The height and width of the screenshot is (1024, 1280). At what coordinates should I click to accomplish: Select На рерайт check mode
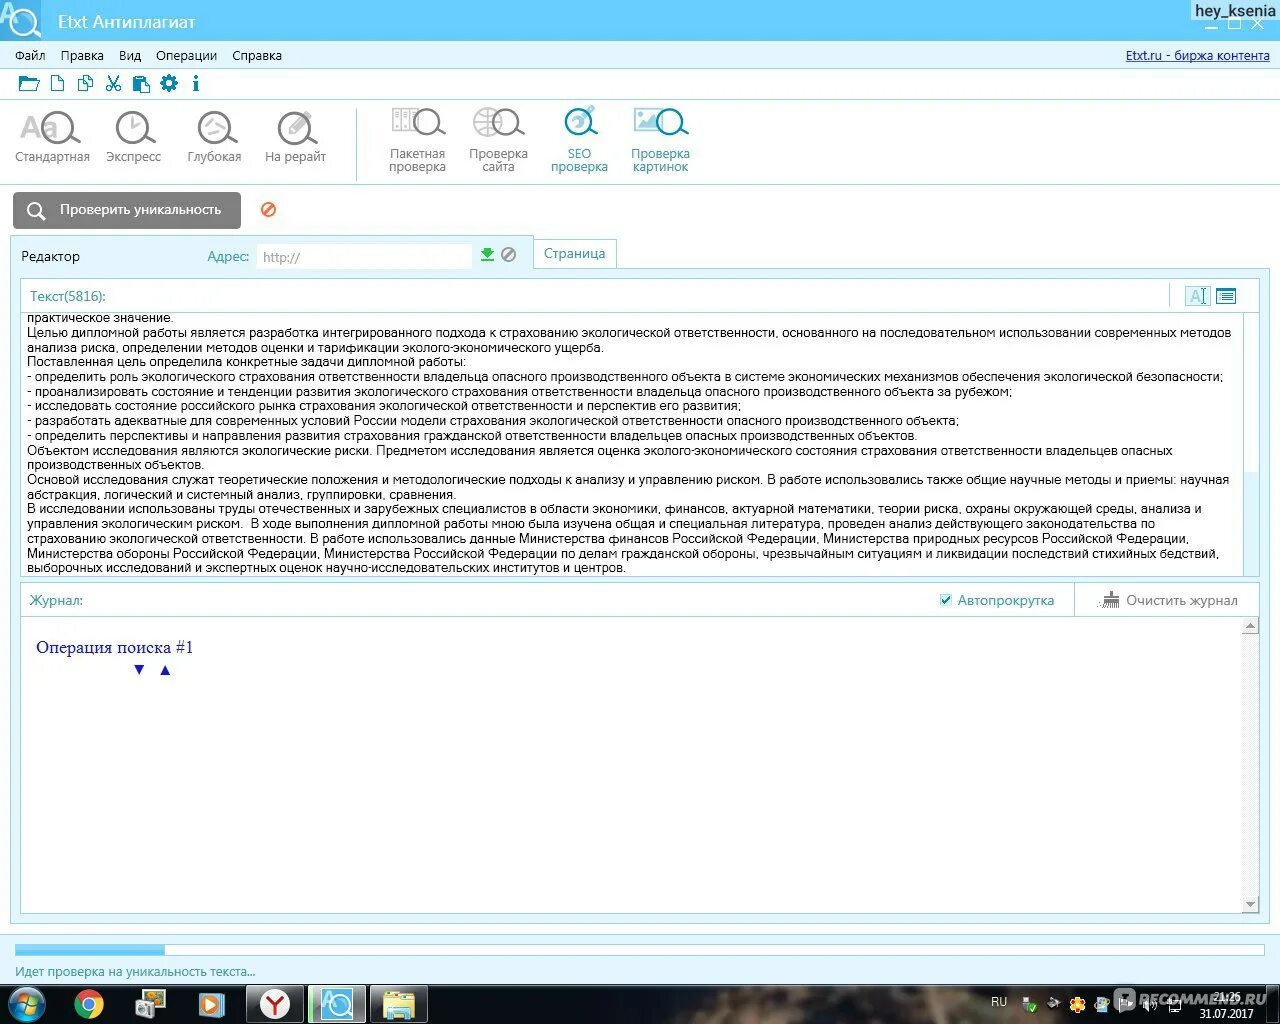click(x=295, y=137)
